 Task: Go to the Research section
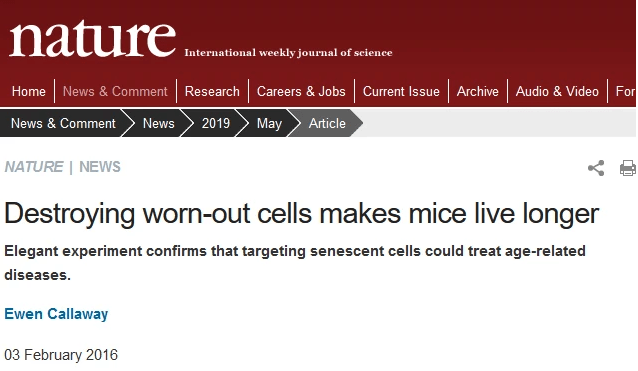coord(212,91)
